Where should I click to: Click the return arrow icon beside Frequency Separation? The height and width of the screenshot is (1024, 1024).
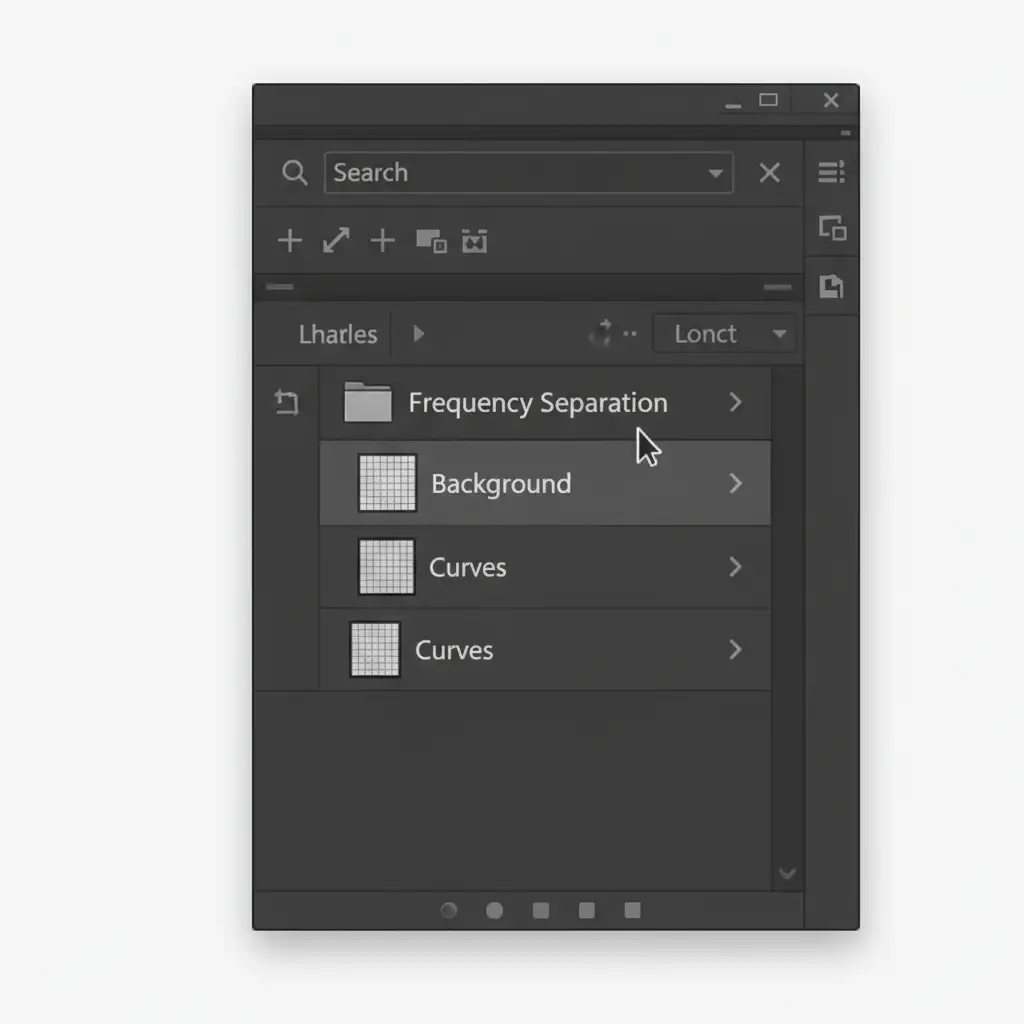[287, 403]
